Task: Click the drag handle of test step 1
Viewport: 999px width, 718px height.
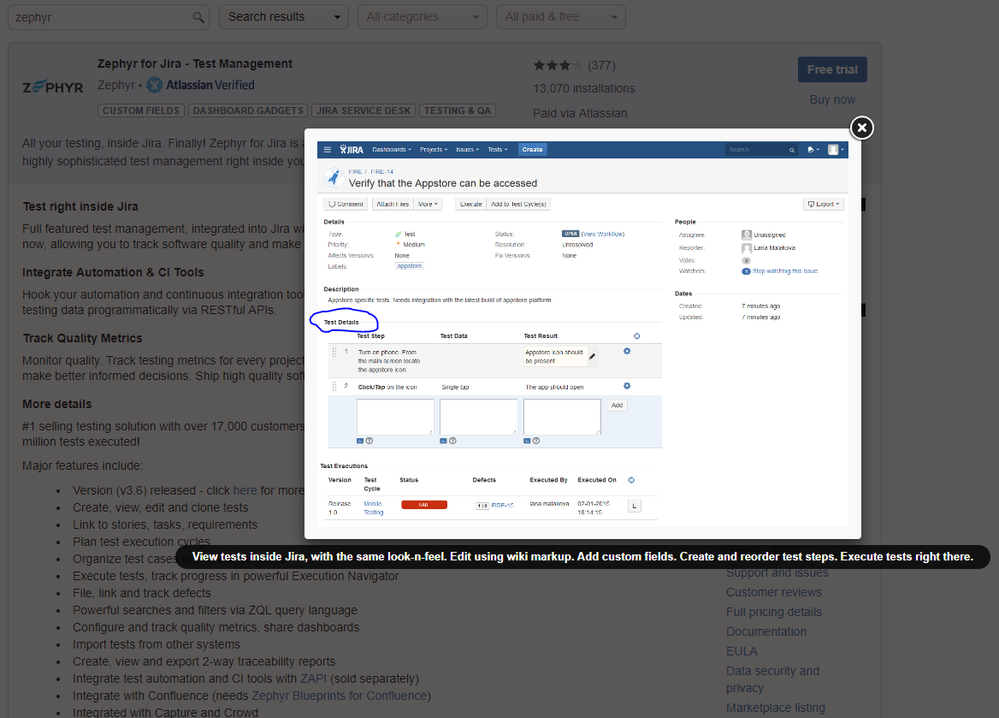Action: point(334,352)
